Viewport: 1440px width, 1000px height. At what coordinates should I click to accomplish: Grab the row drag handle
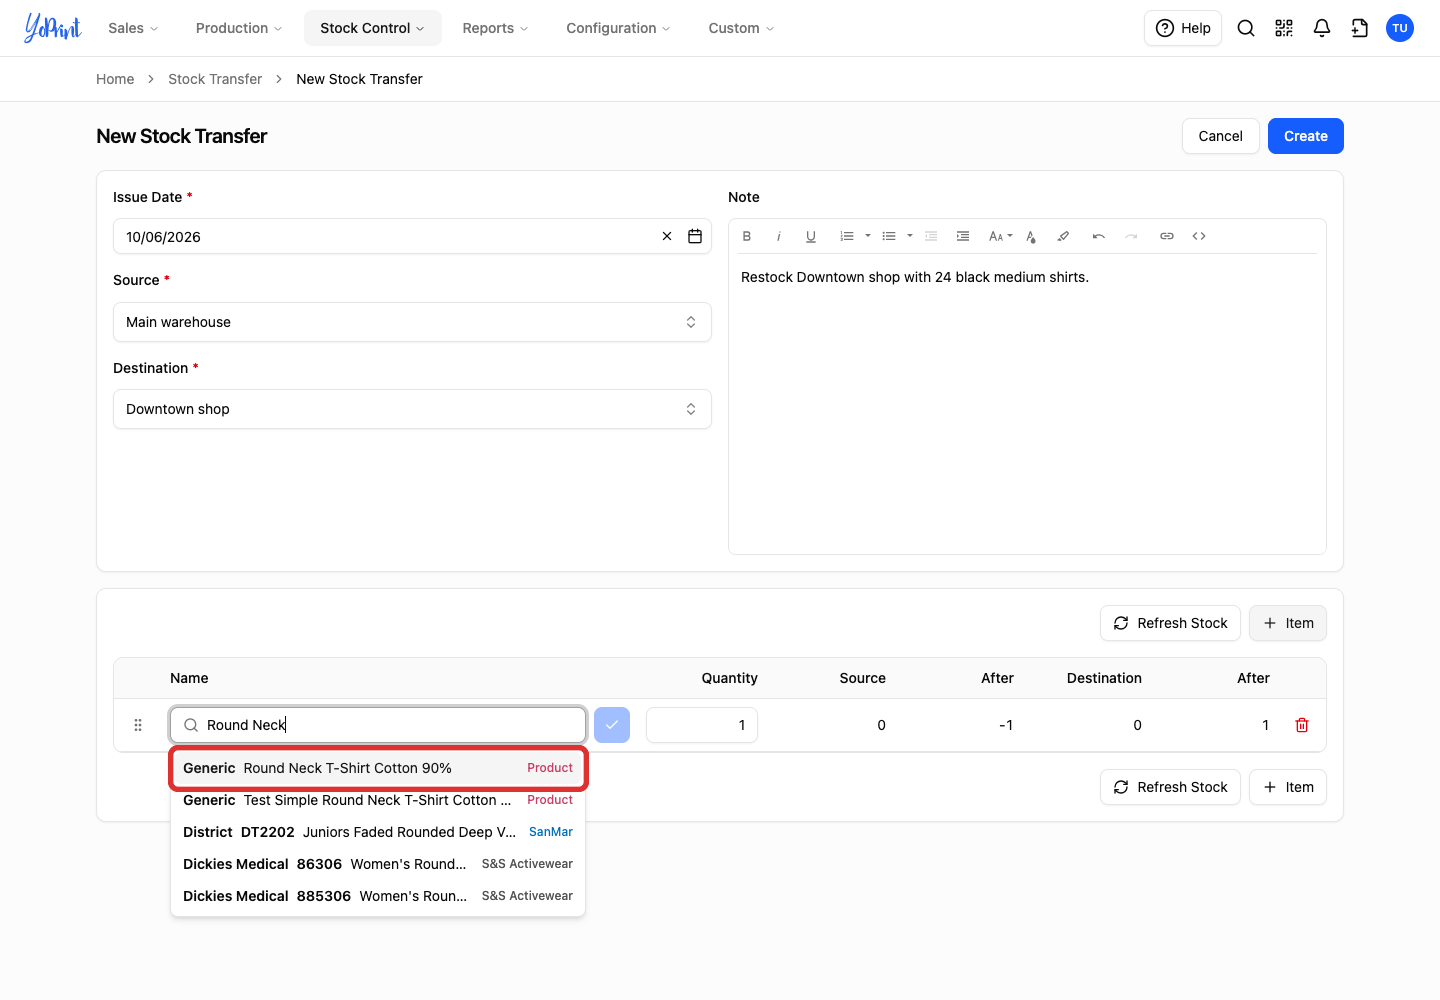[x=138, y=725]
